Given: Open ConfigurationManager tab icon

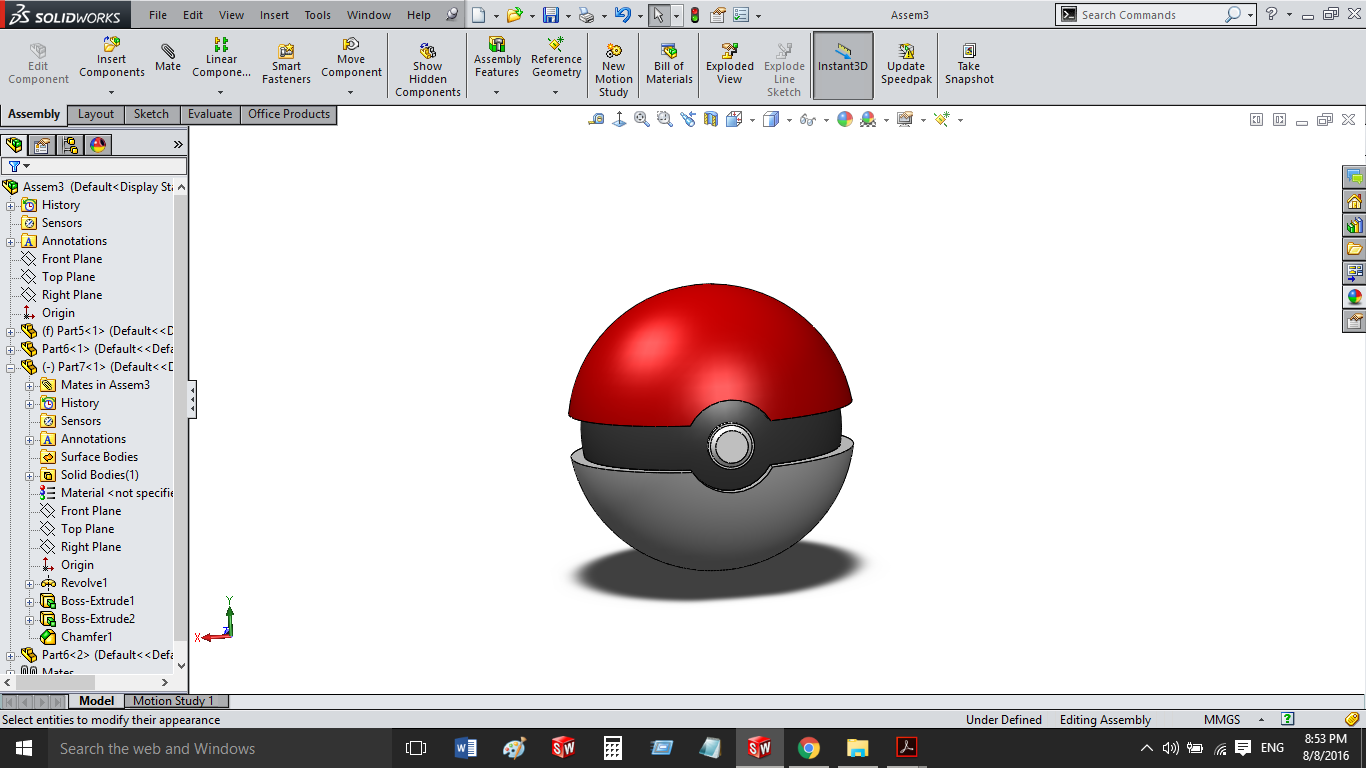Looking at the screenshot, I should click(70, 145).
